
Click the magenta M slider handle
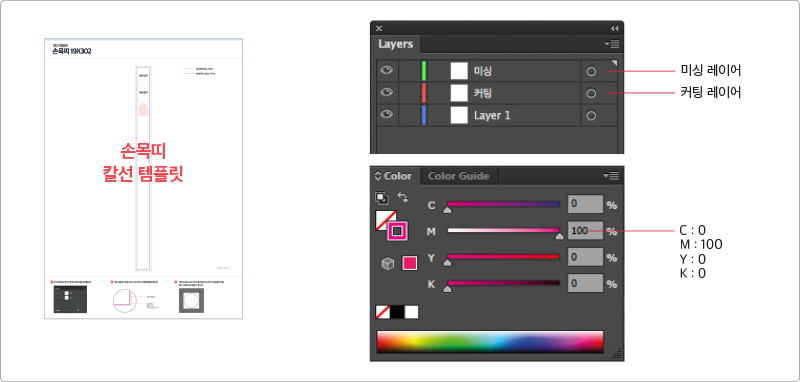[x=559, y=236]
